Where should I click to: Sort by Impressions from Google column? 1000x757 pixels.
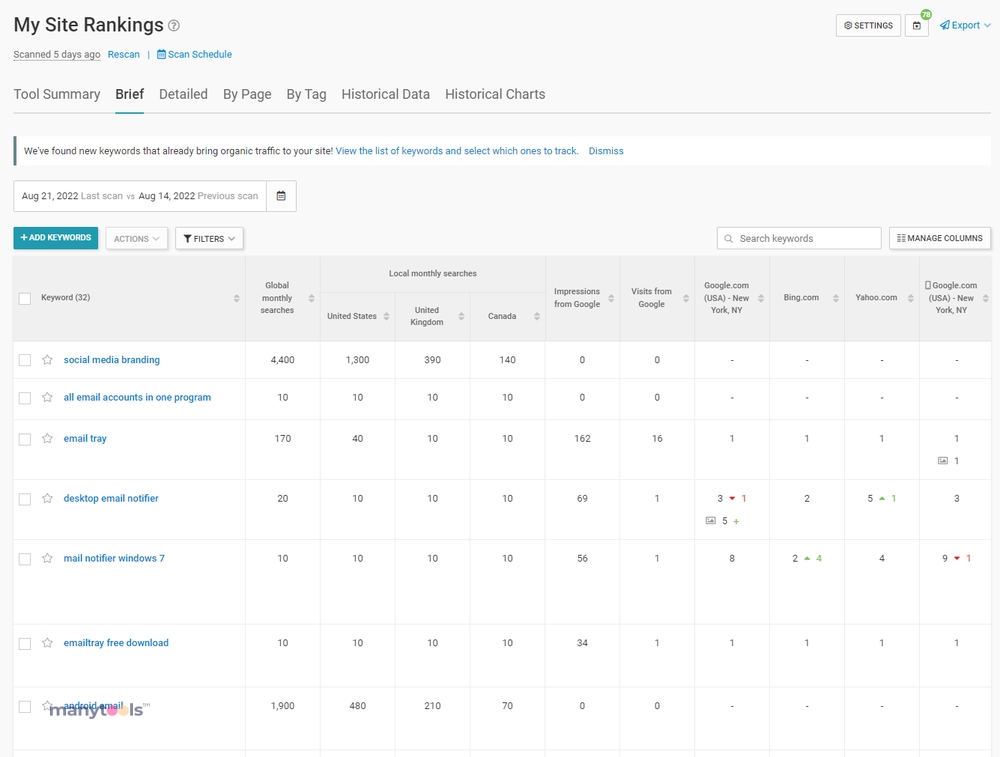[x=611, y=298]
